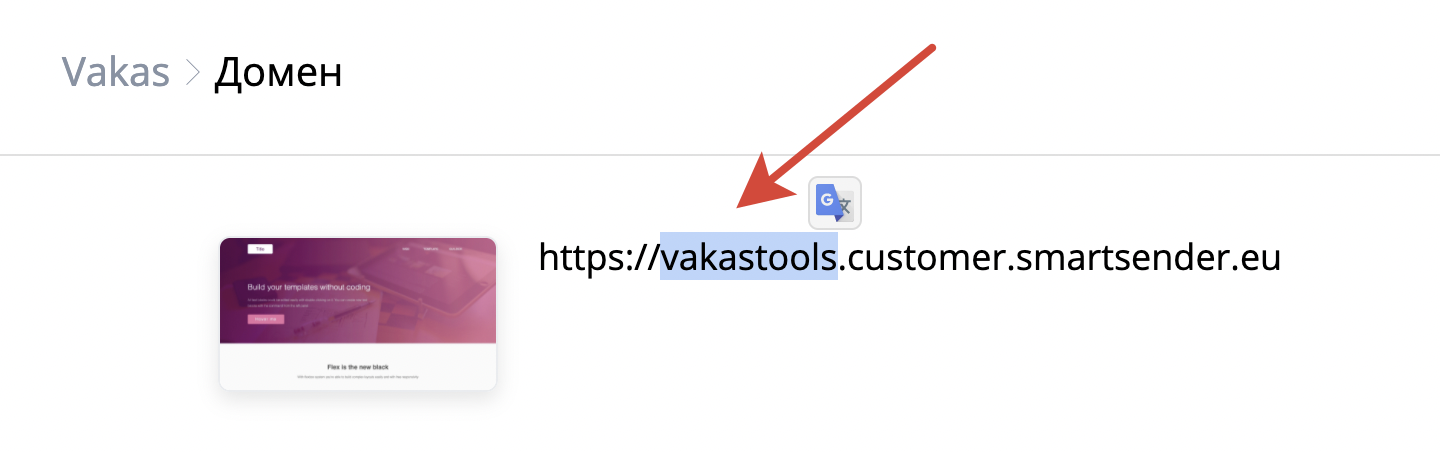The height and width of the screenshot is (452, 1440).
Task: Click the Flex is the new black heading
Action: click(x=358, y=367)
